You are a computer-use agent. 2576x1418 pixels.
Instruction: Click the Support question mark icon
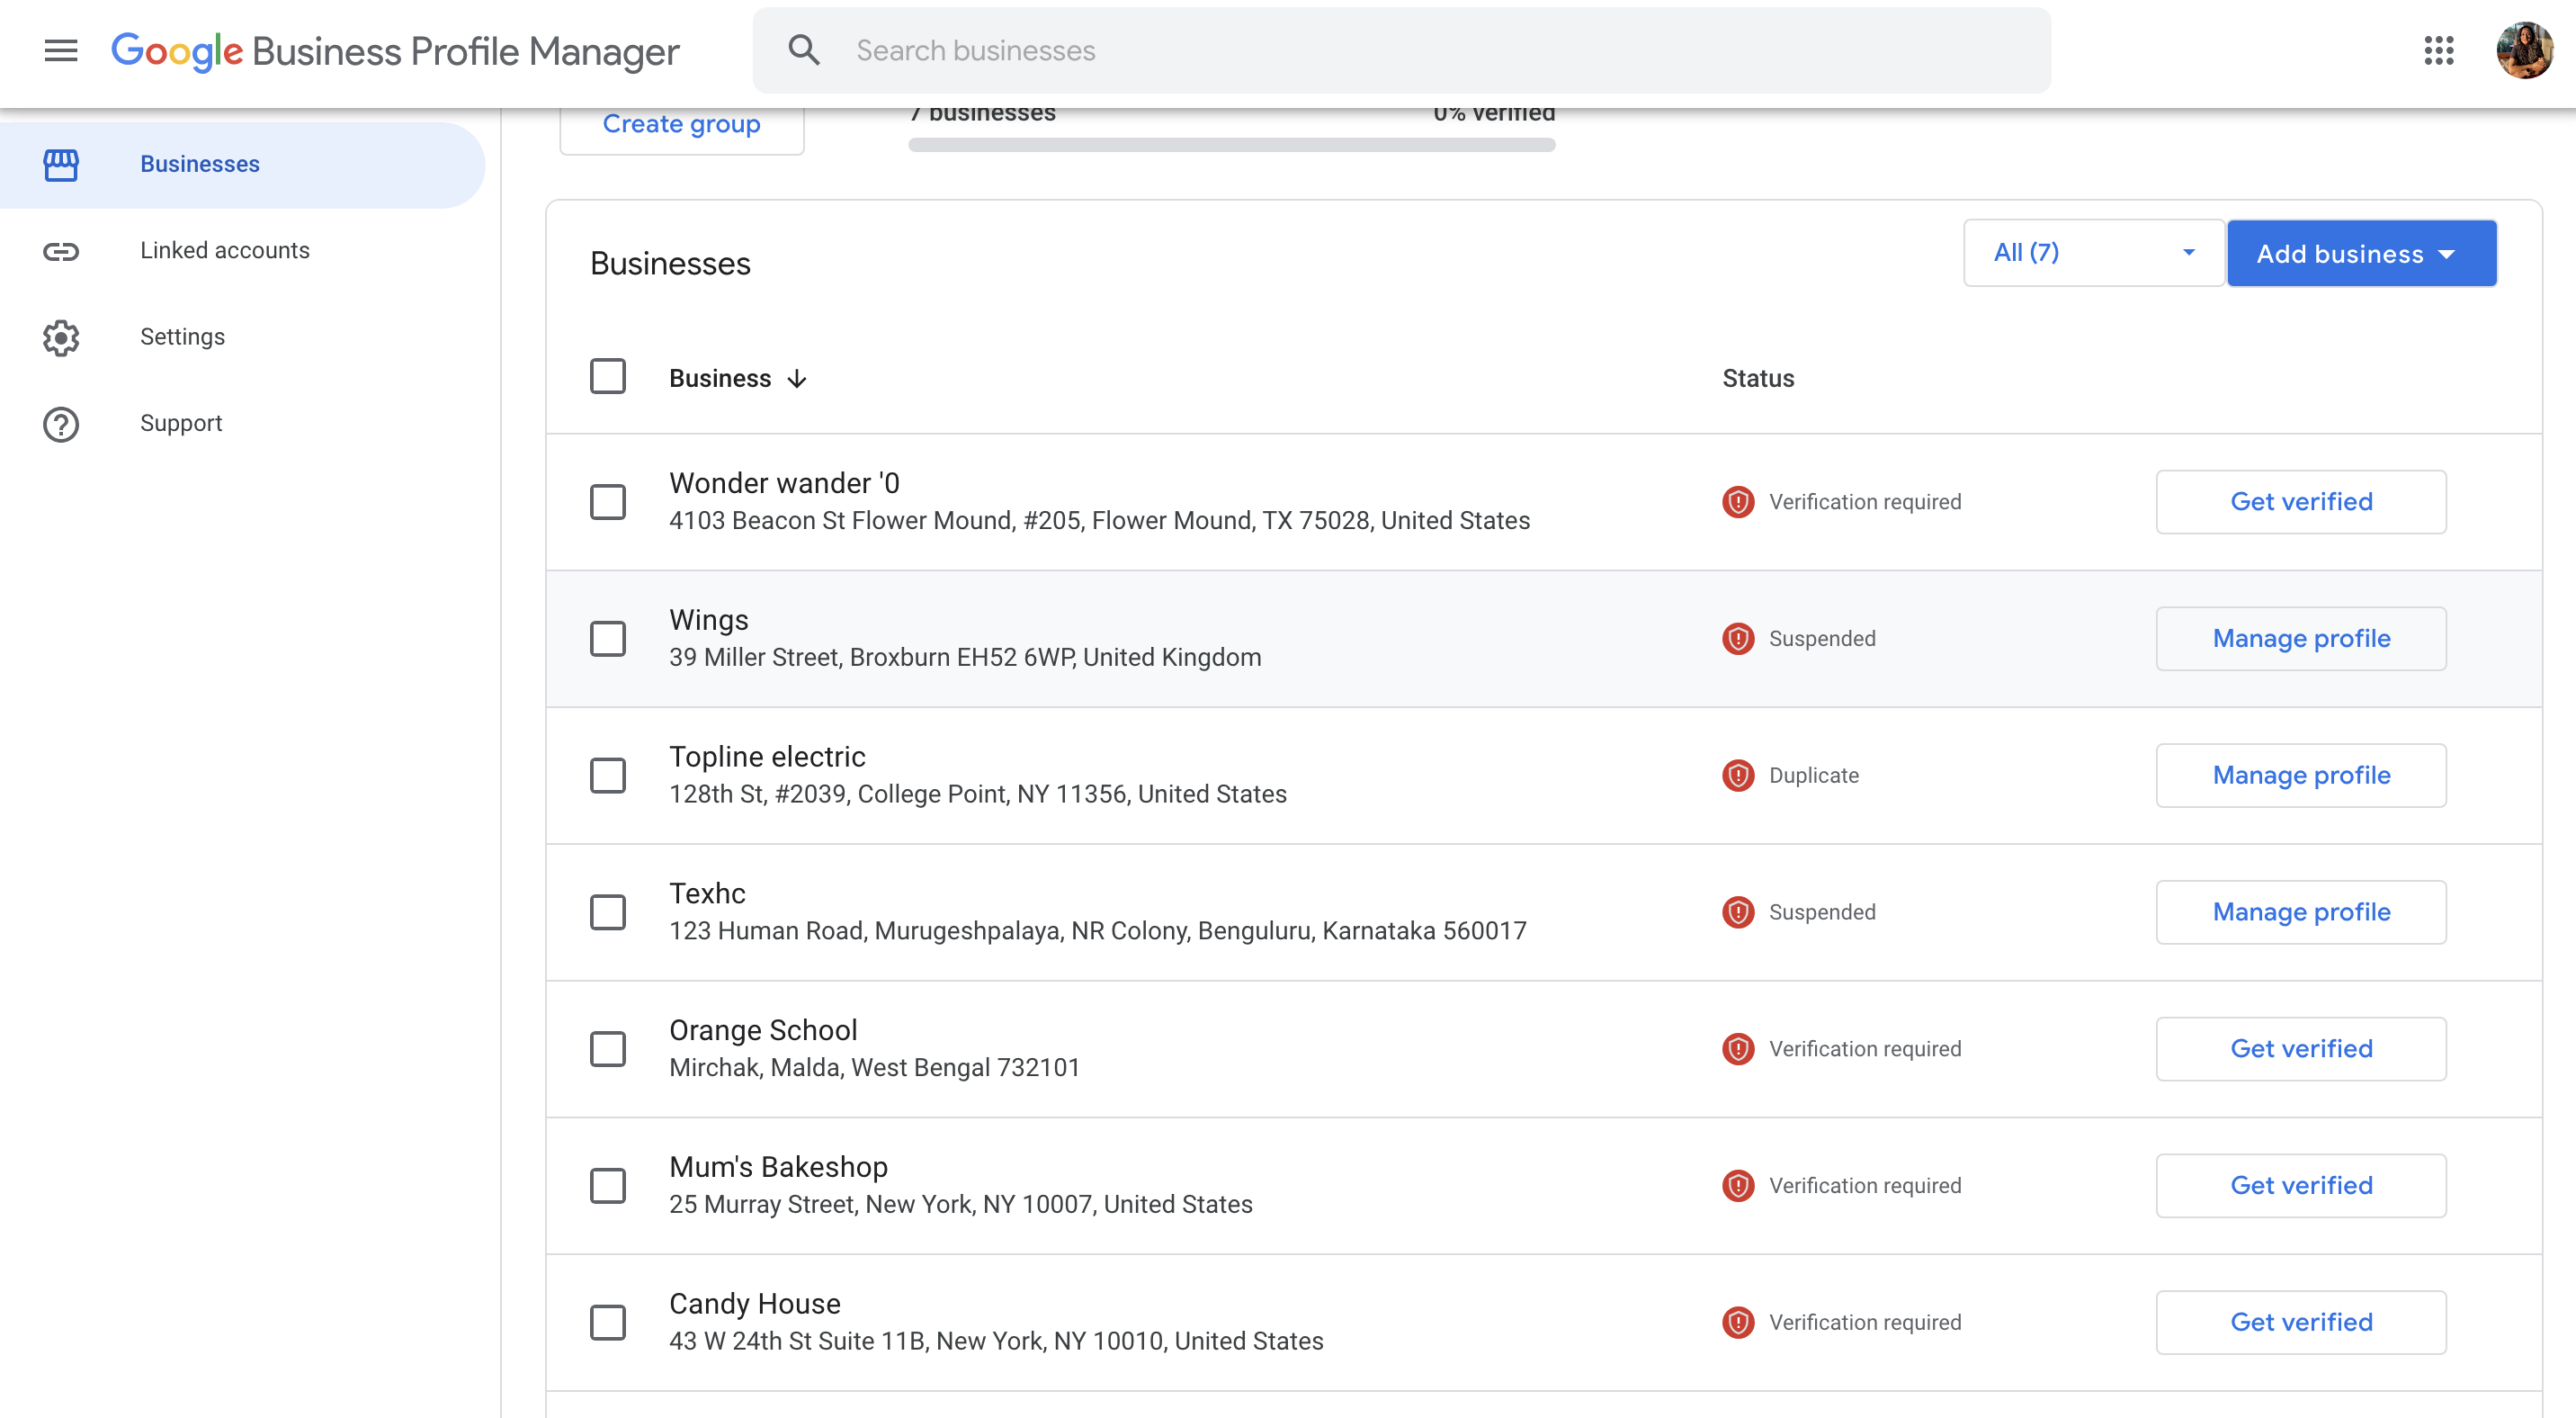[61, 424]
